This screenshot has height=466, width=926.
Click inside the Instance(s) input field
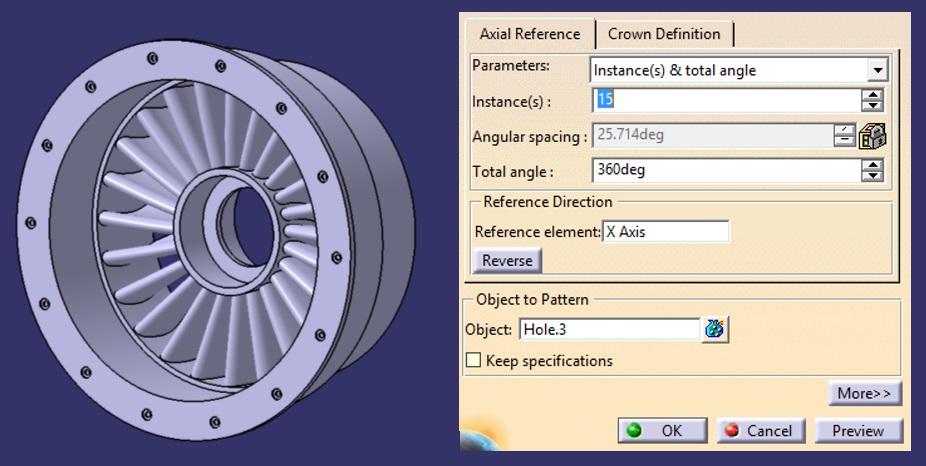click(x=726, y=100)
